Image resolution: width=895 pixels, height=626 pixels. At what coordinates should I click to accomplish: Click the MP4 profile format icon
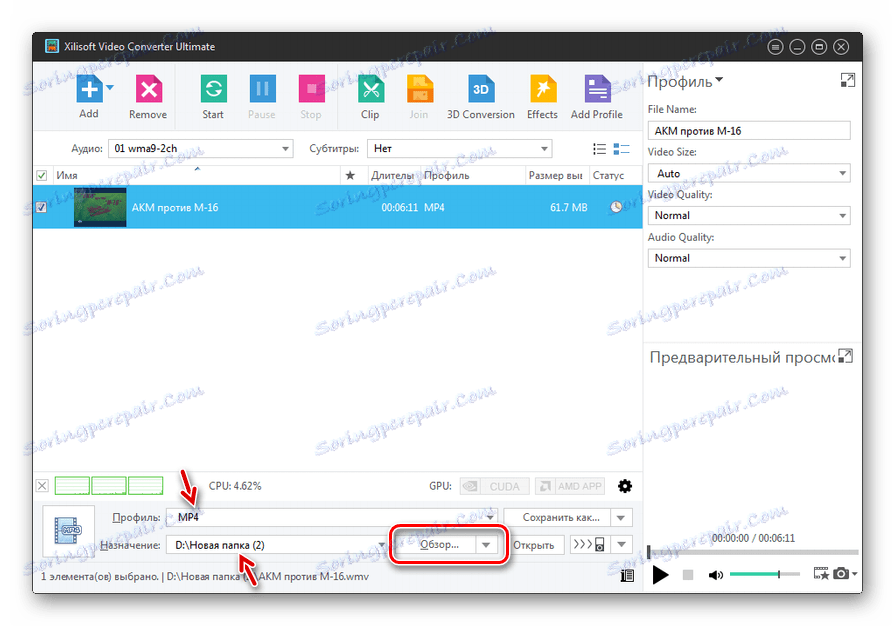(68, 531)
